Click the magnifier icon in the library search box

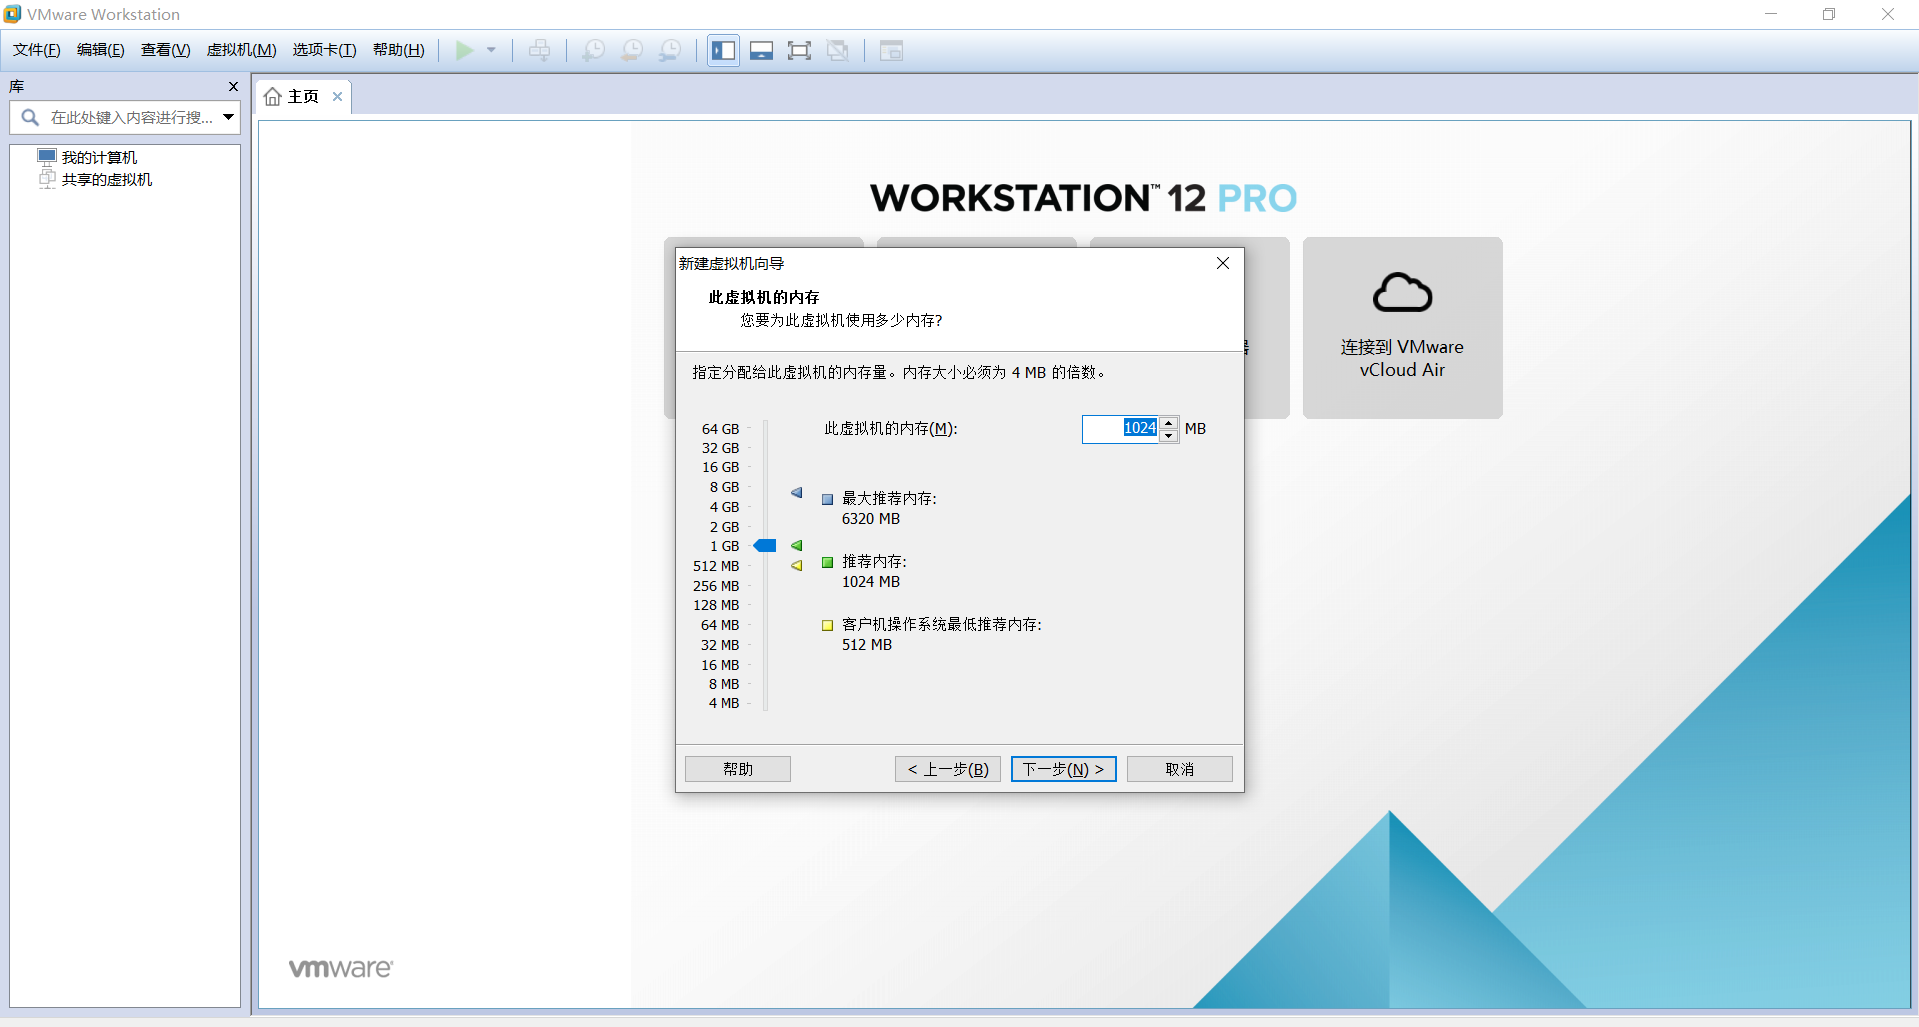click(x=30, y=118)
